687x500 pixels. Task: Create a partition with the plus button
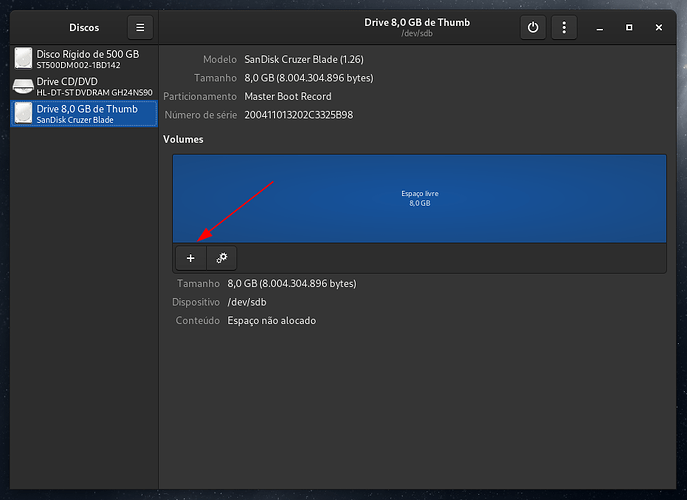click(x=190, y=258)
